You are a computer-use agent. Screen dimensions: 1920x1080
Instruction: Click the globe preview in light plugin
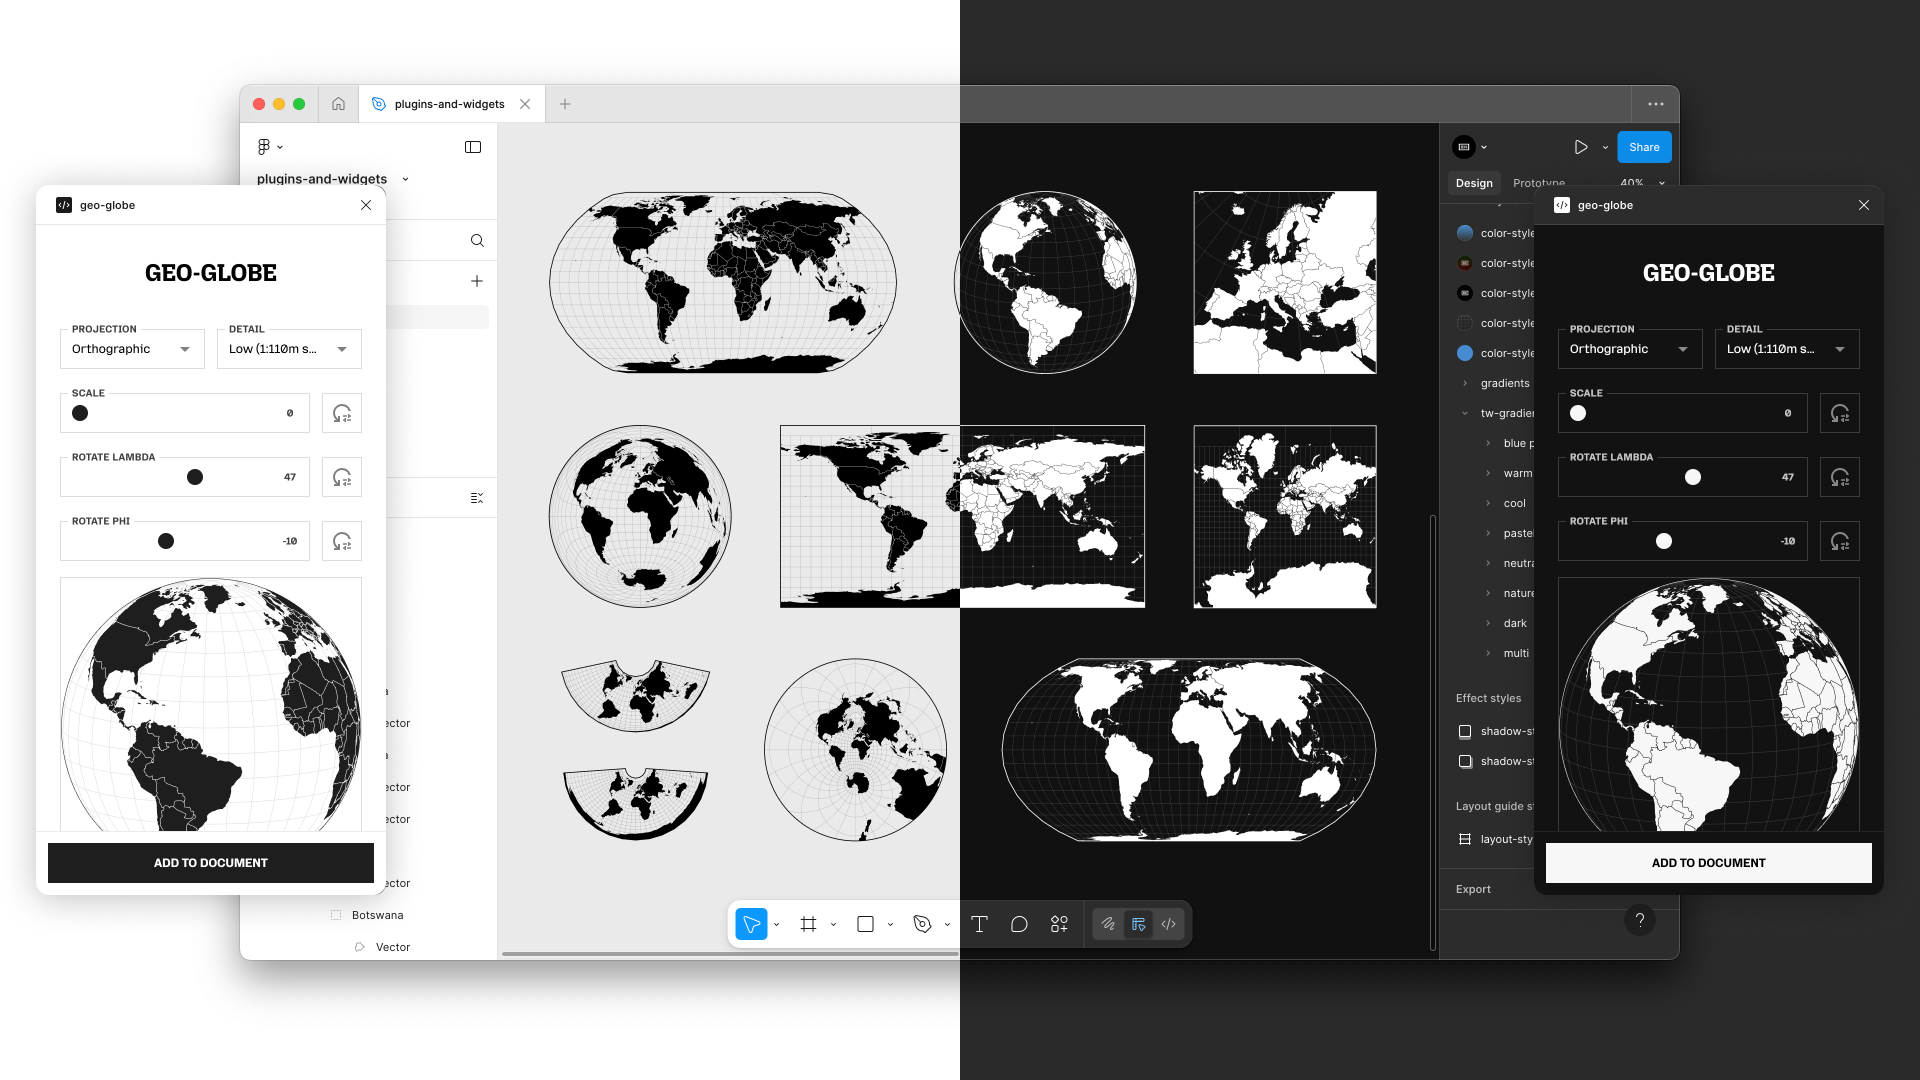[211, 705]
